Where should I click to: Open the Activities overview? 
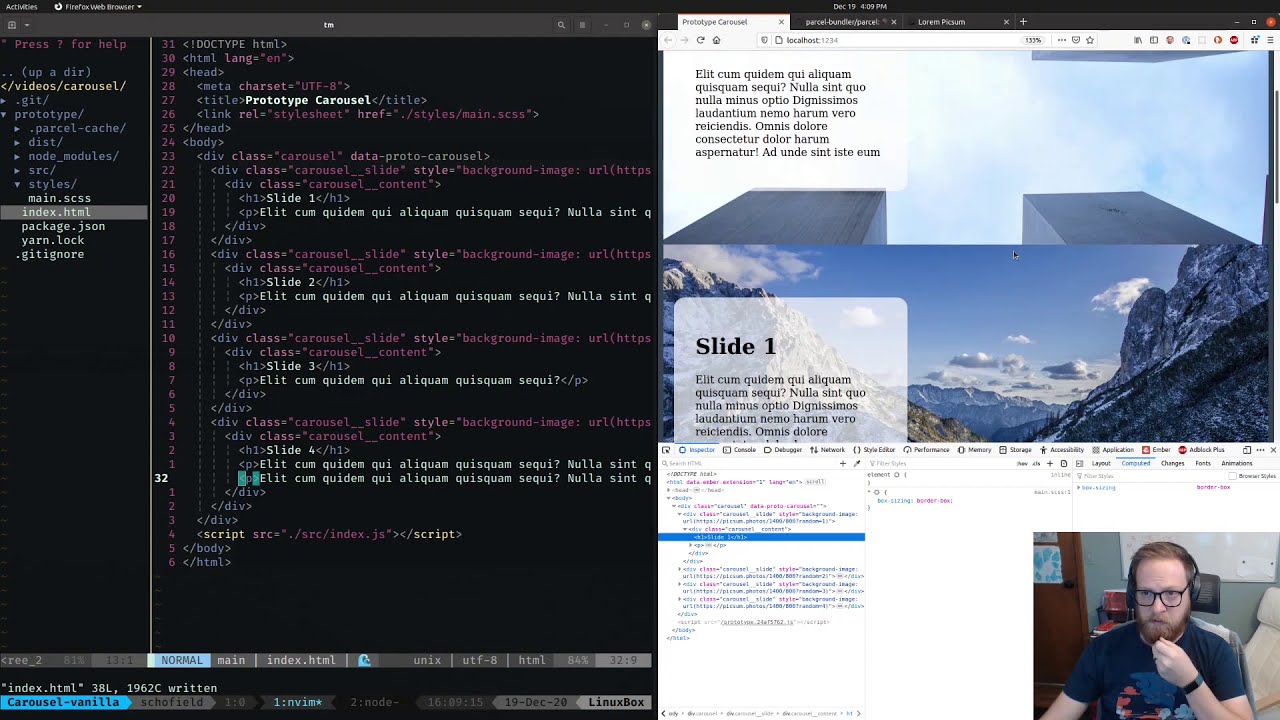point(21,7)
